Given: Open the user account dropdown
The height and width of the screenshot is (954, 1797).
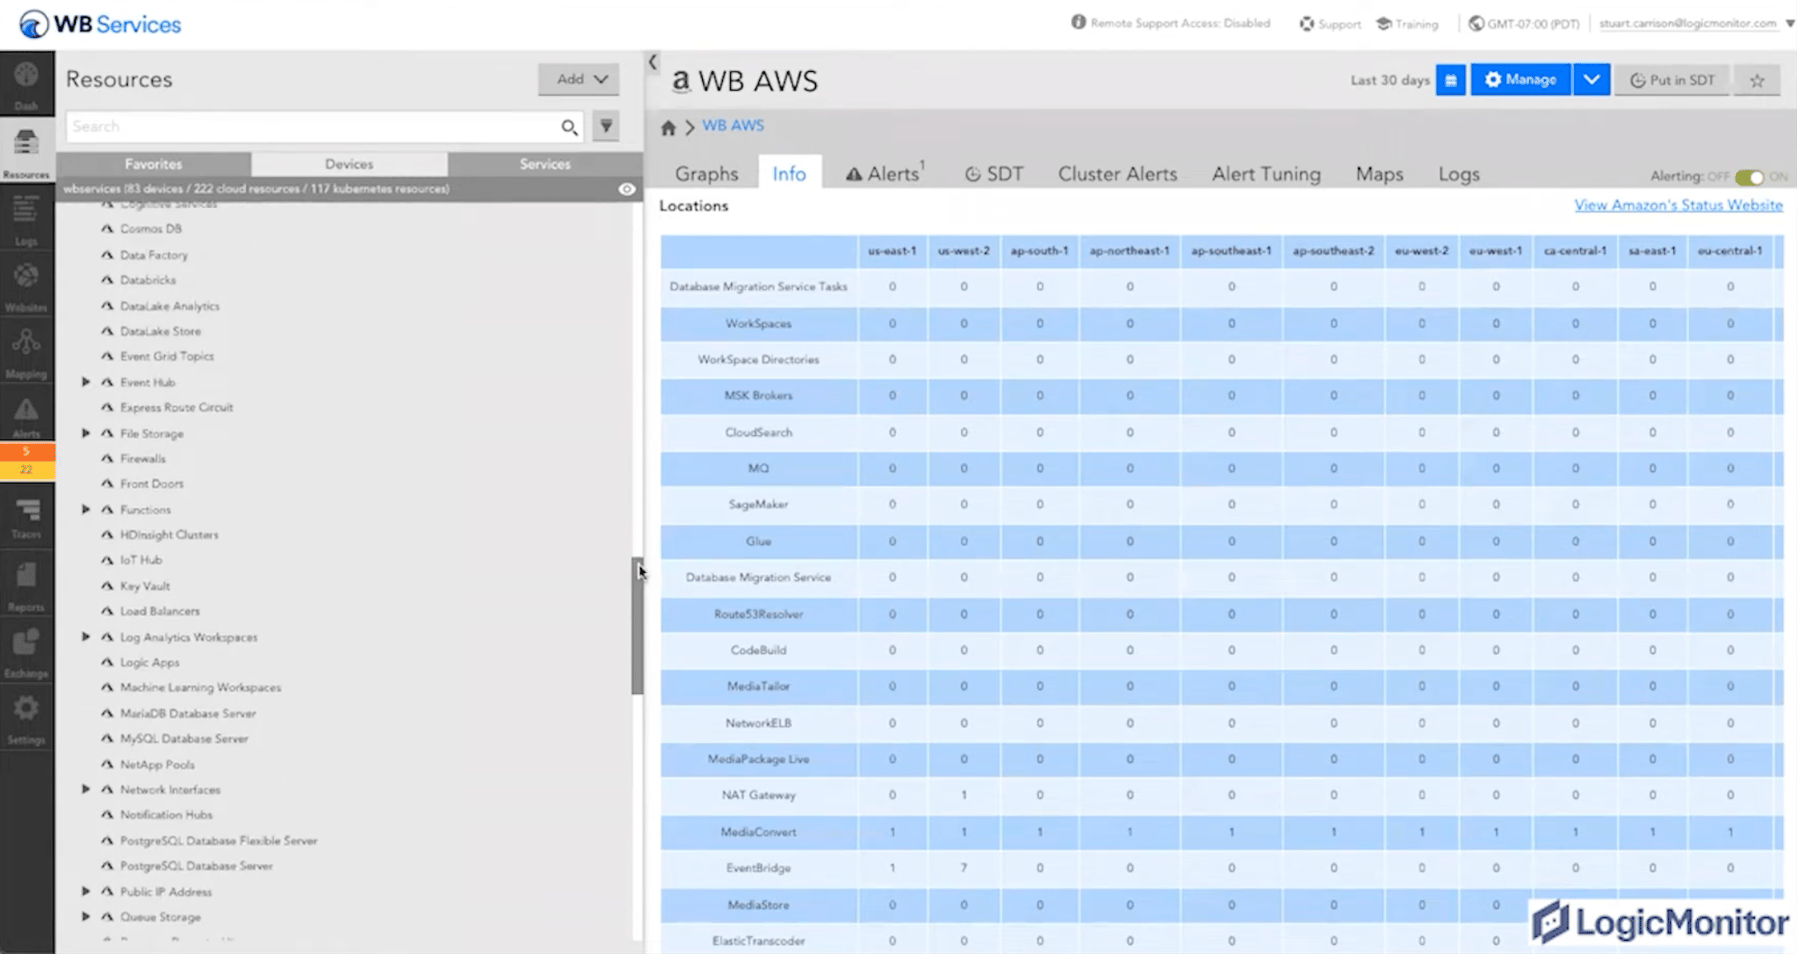Looking at the screenshot, I should click(1790, 23).
